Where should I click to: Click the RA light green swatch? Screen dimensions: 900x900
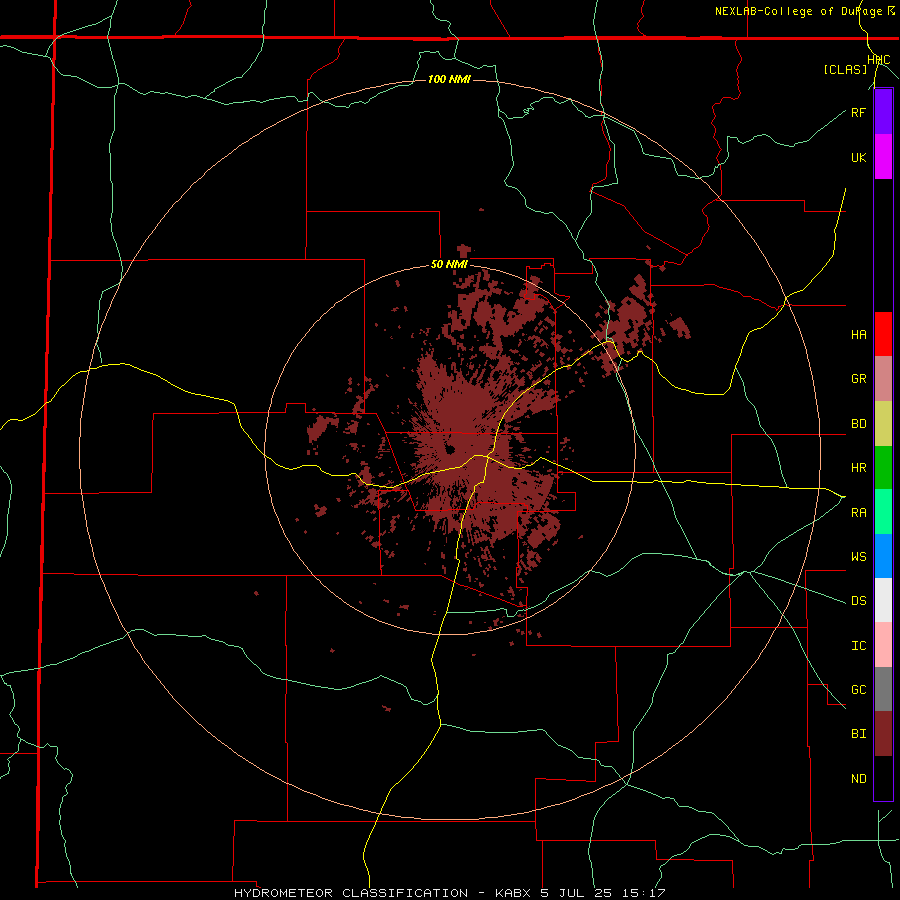(883, 512)
